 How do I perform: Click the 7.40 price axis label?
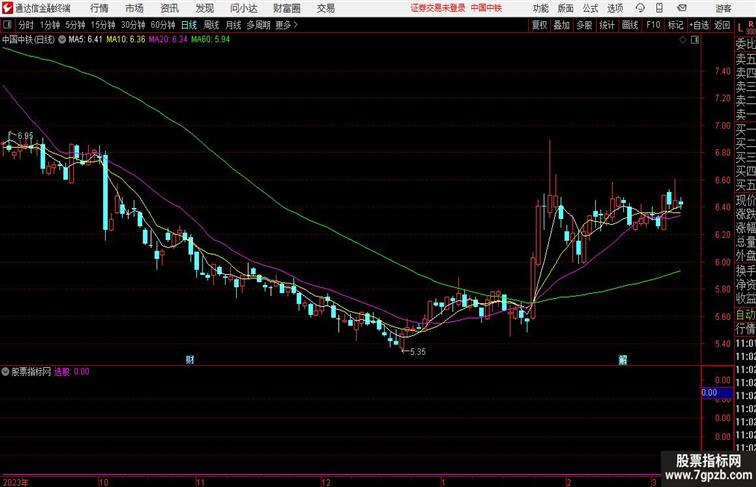[723, 71]
